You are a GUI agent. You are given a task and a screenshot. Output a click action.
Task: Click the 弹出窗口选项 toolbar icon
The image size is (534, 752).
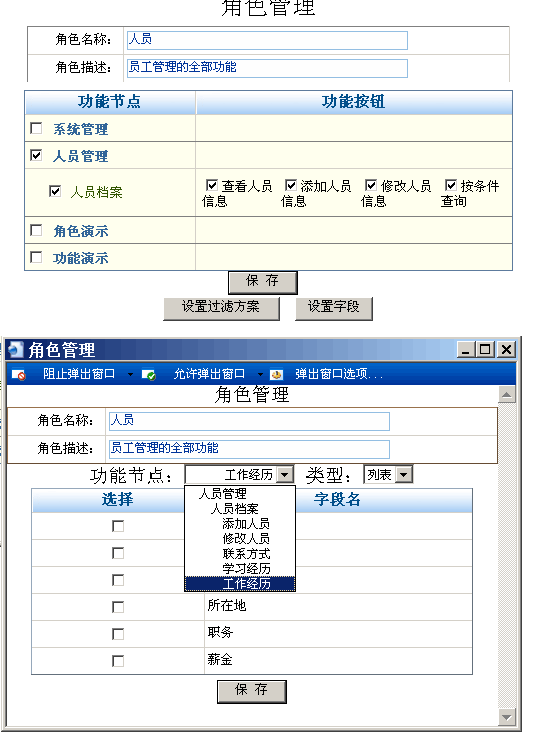pyautogui.click(x=277, y=375)
